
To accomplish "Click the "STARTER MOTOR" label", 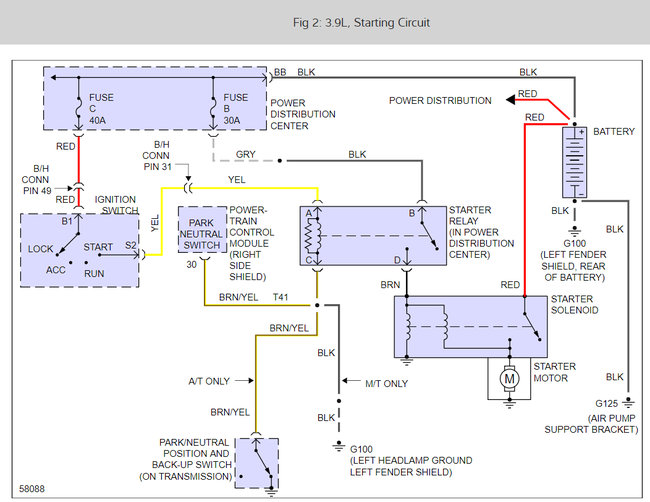I will tap(554, 372).
